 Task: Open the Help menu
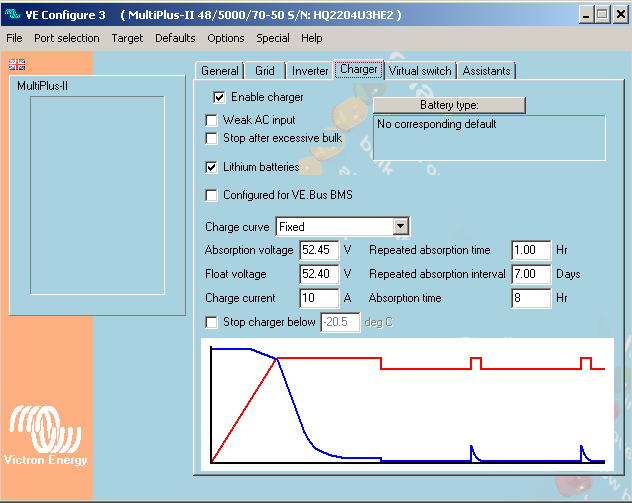tap(312, 38)
